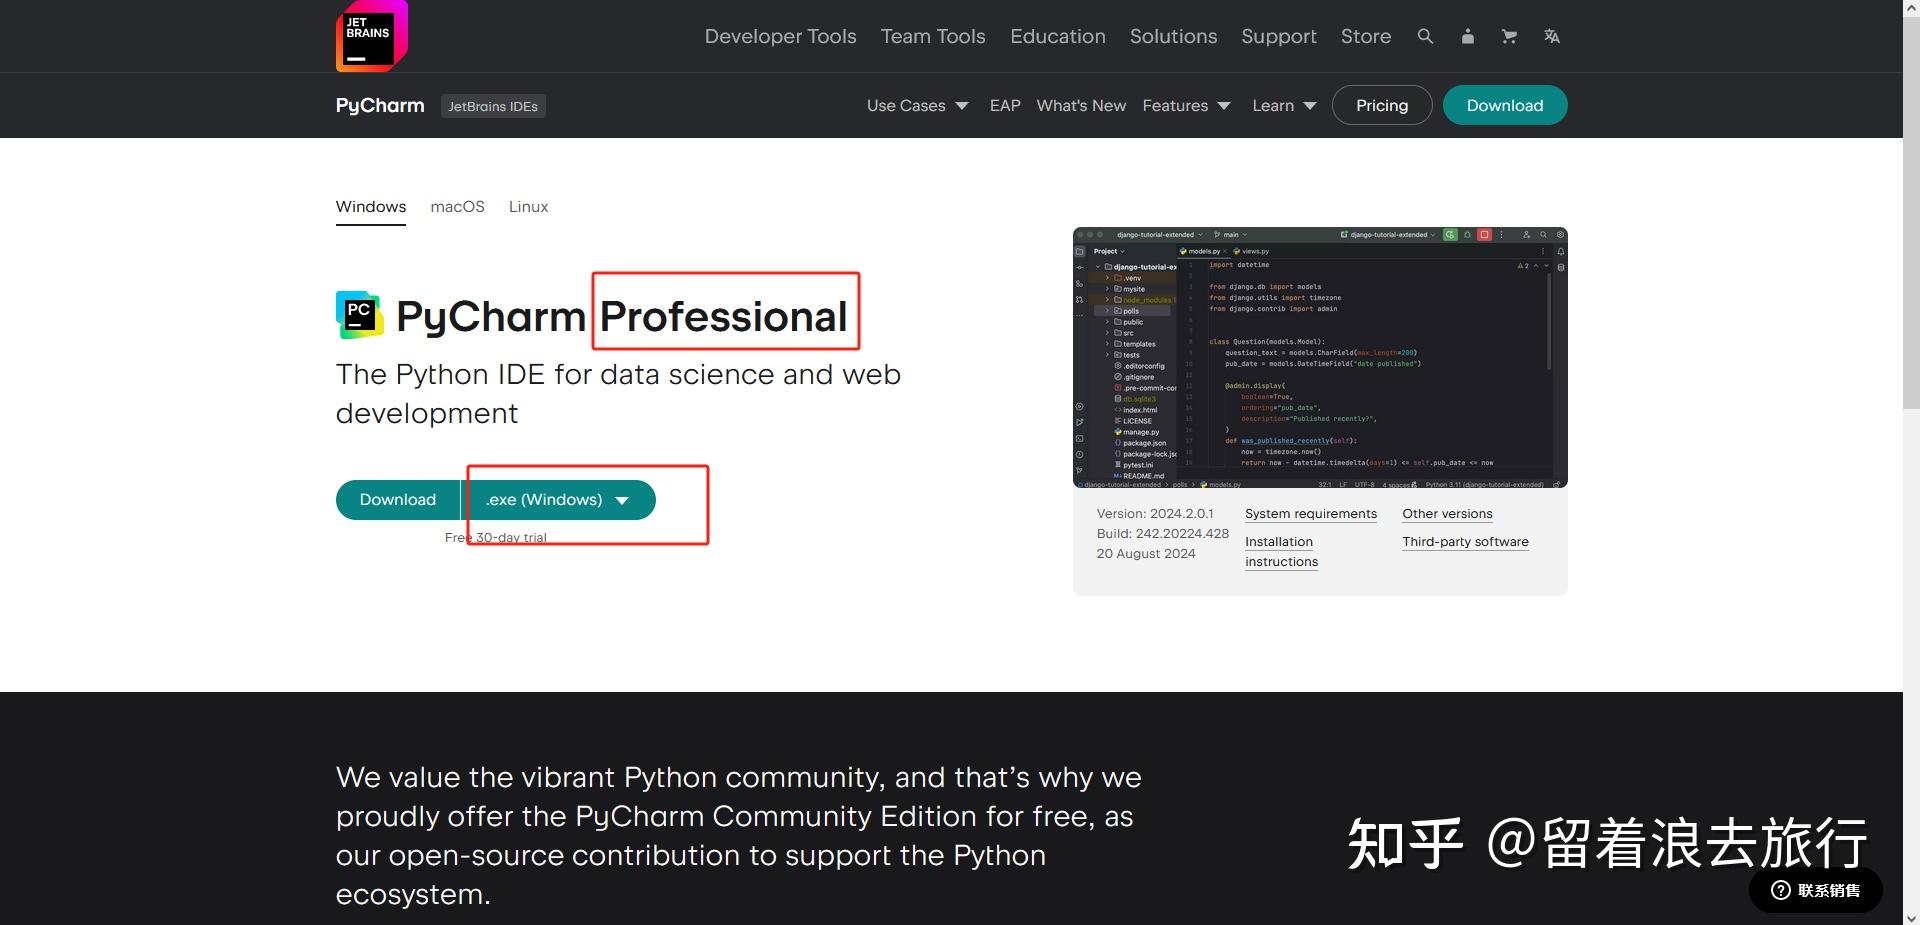1920x925 pixels.
Task: Click the green Download button in the header
Action: tap(1504, 105)
